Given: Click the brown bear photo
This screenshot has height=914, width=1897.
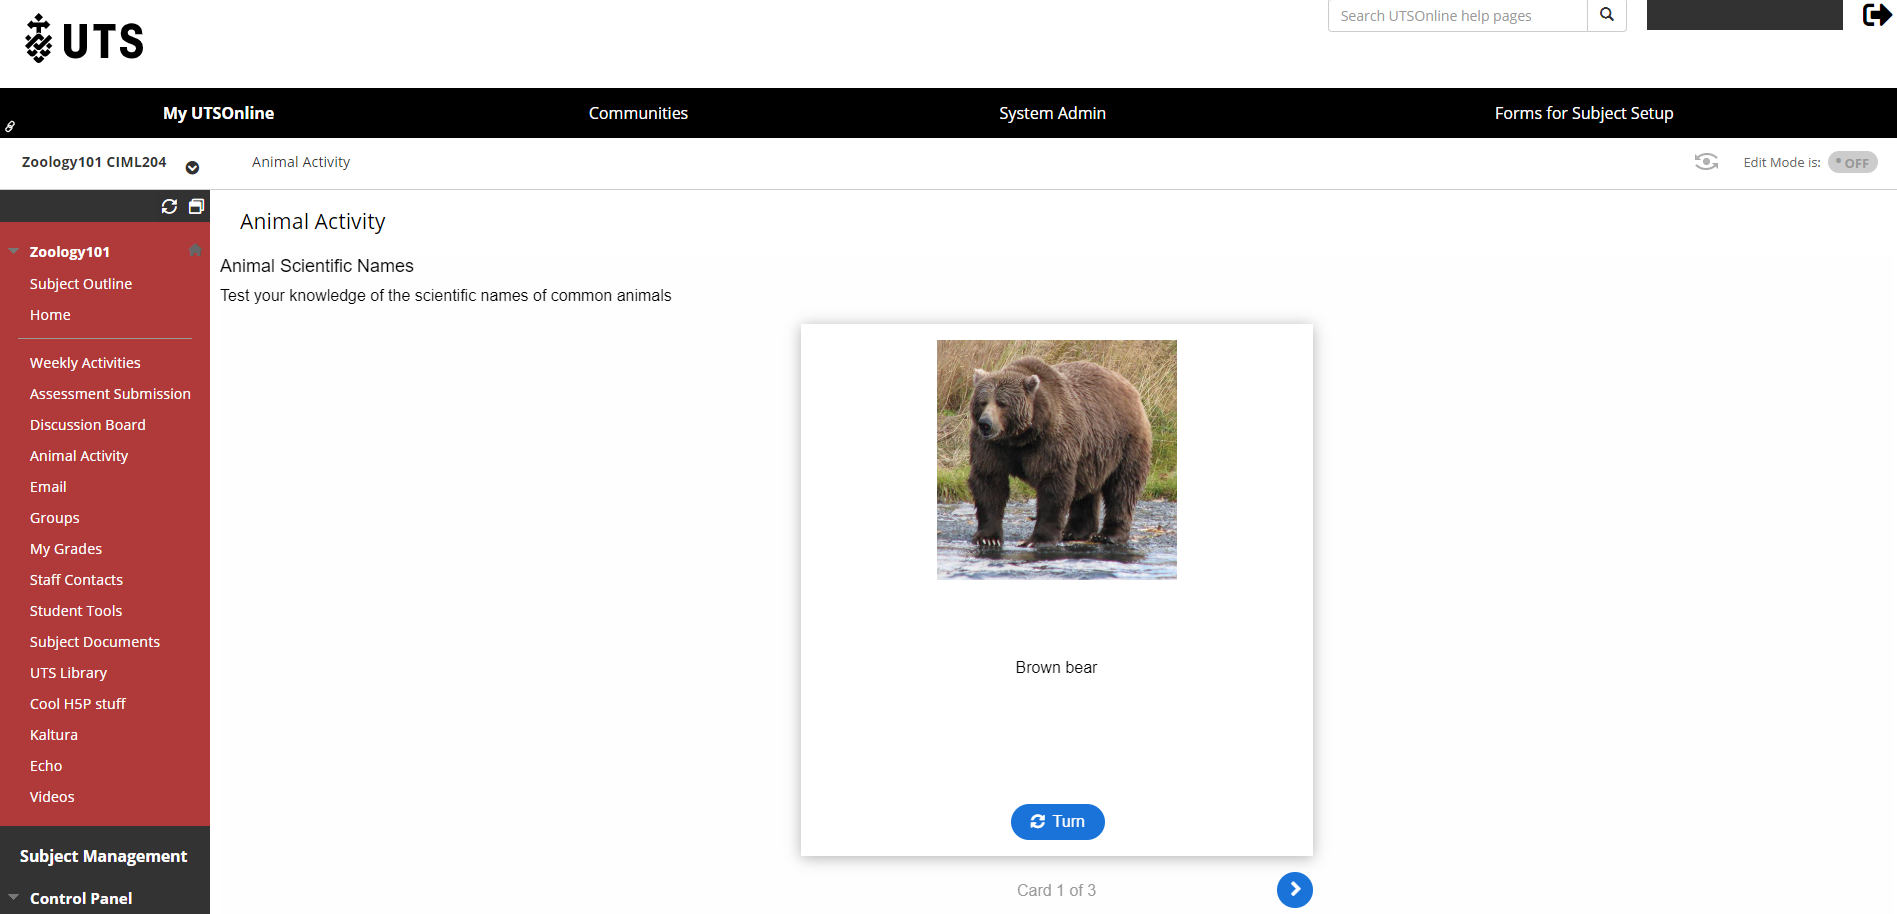Looking at the screenshot, I should click(1057, 460).
